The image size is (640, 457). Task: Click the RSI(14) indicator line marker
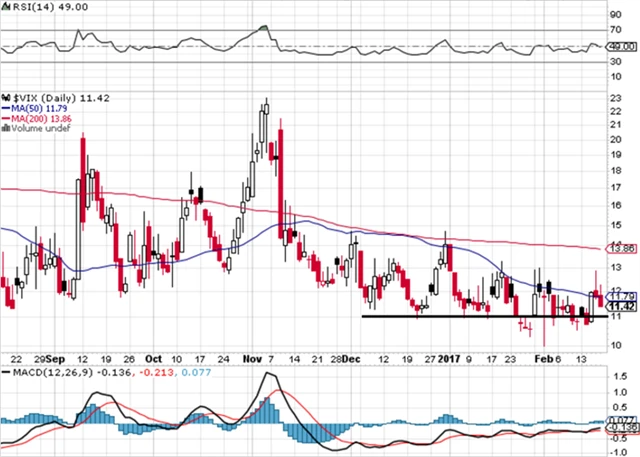pyautogui.click(x=5, y=6)
